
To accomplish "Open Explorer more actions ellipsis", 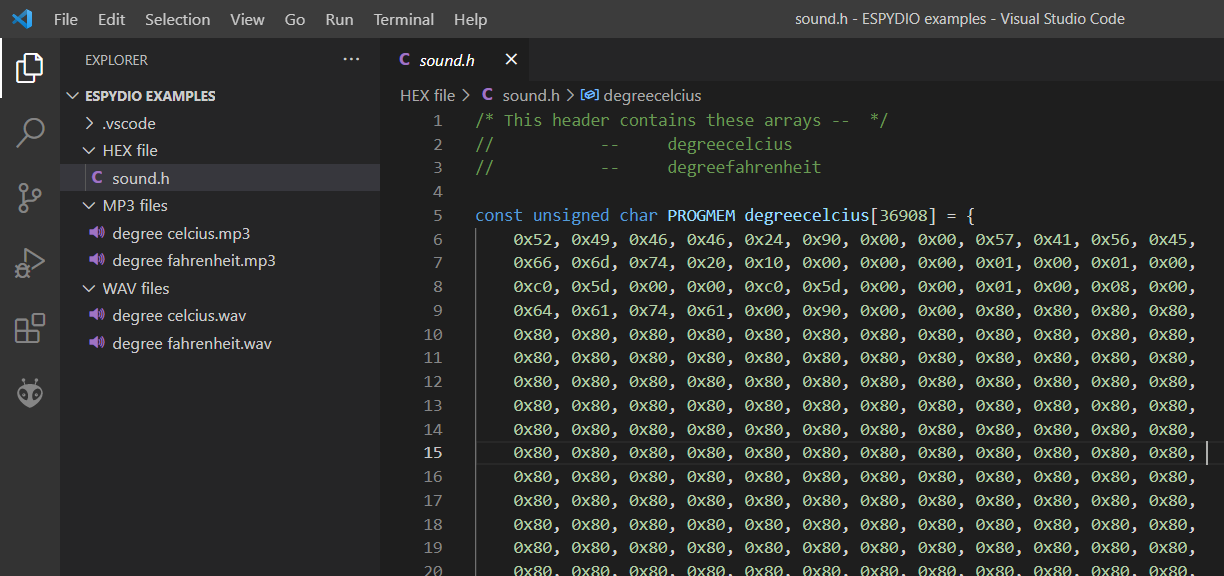I will coord(351,60).
